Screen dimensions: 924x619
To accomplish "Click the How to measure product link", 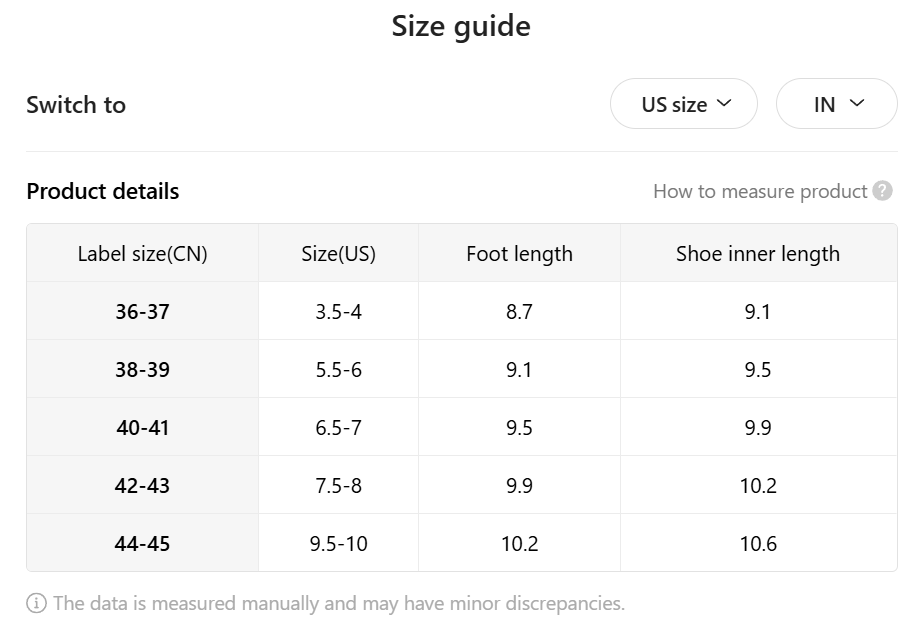I will (x=760, y=192).
